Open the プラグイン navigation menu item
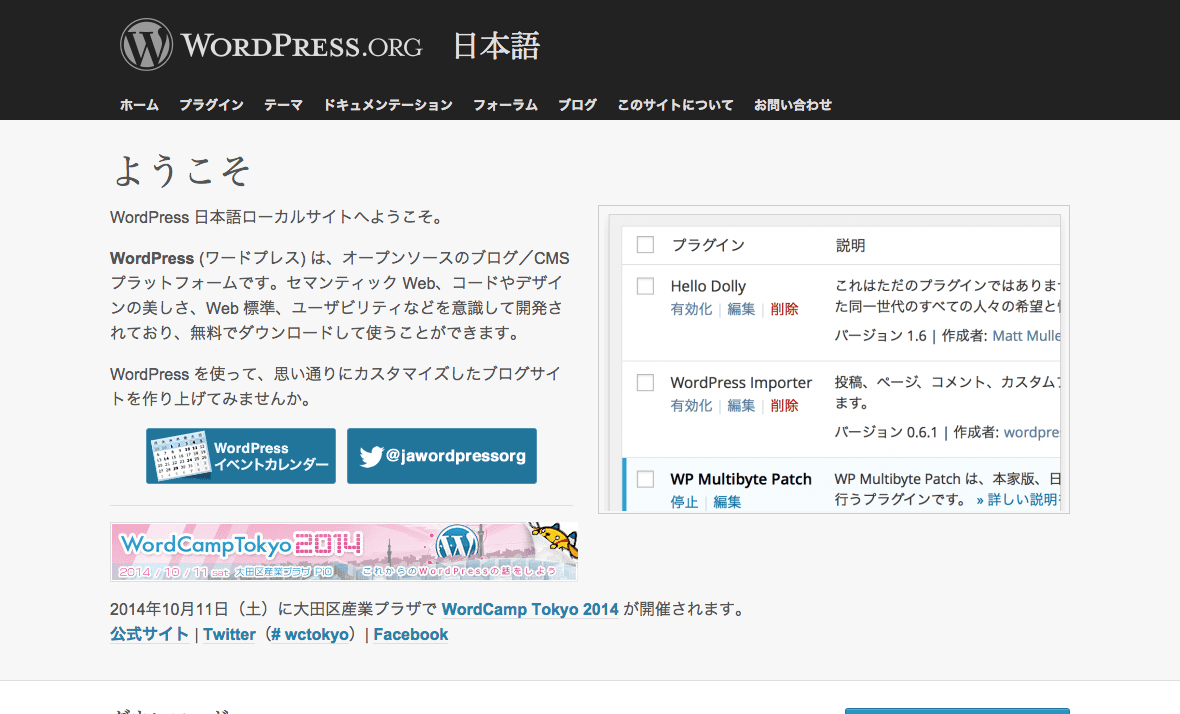 (211, 105)
